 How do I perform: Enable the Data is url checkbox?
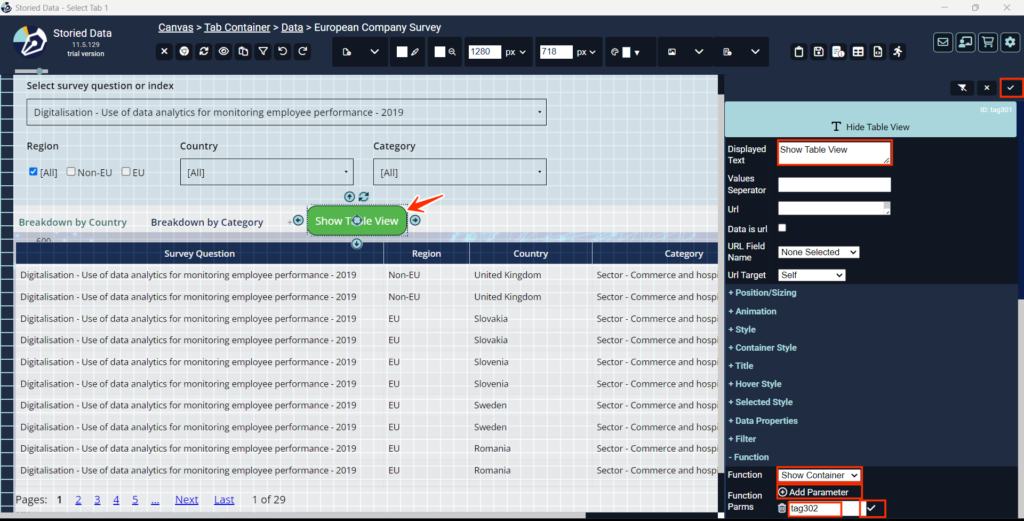782,229
